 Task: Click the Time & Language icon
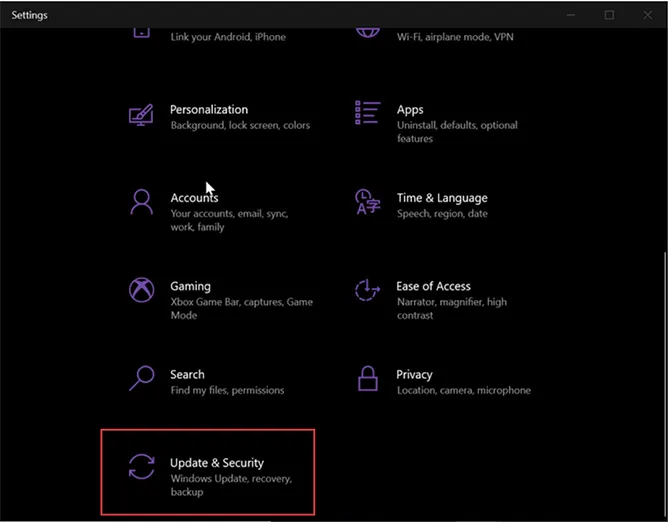[x=368, y=202]
